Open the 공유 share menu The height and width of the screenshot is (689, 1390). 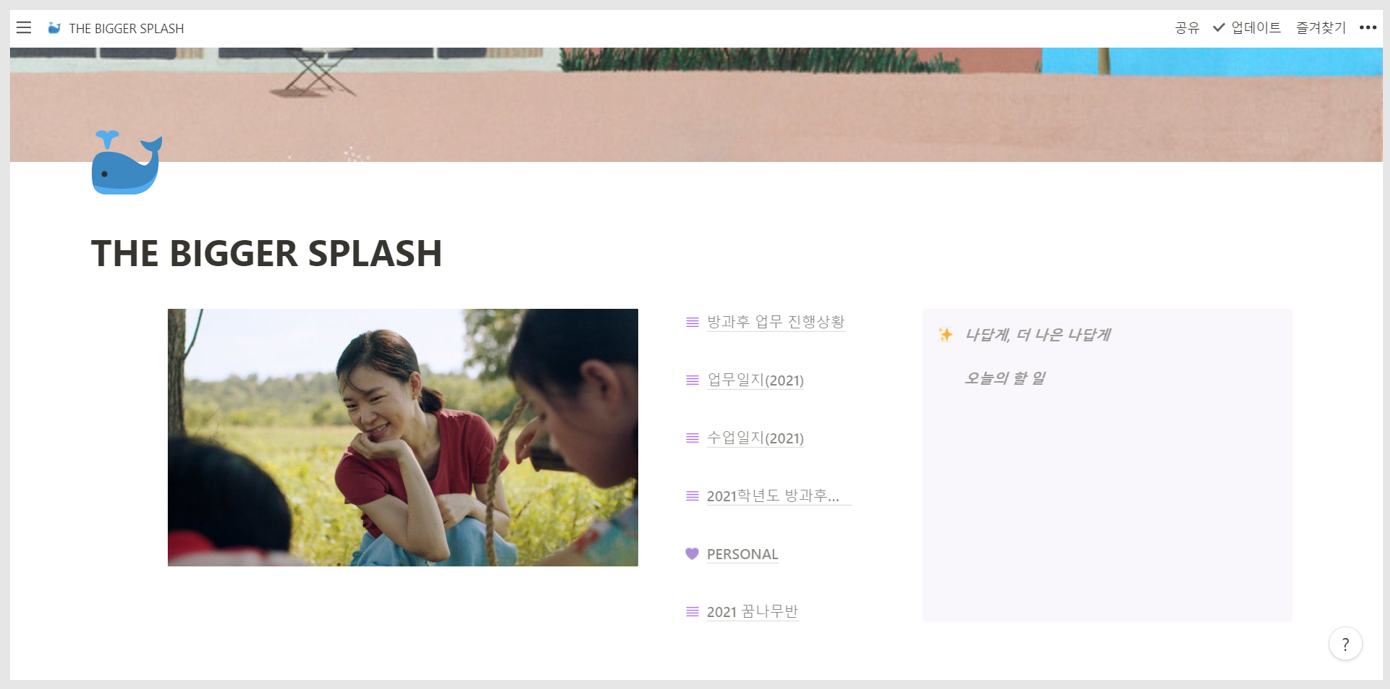pos(1187,28)
